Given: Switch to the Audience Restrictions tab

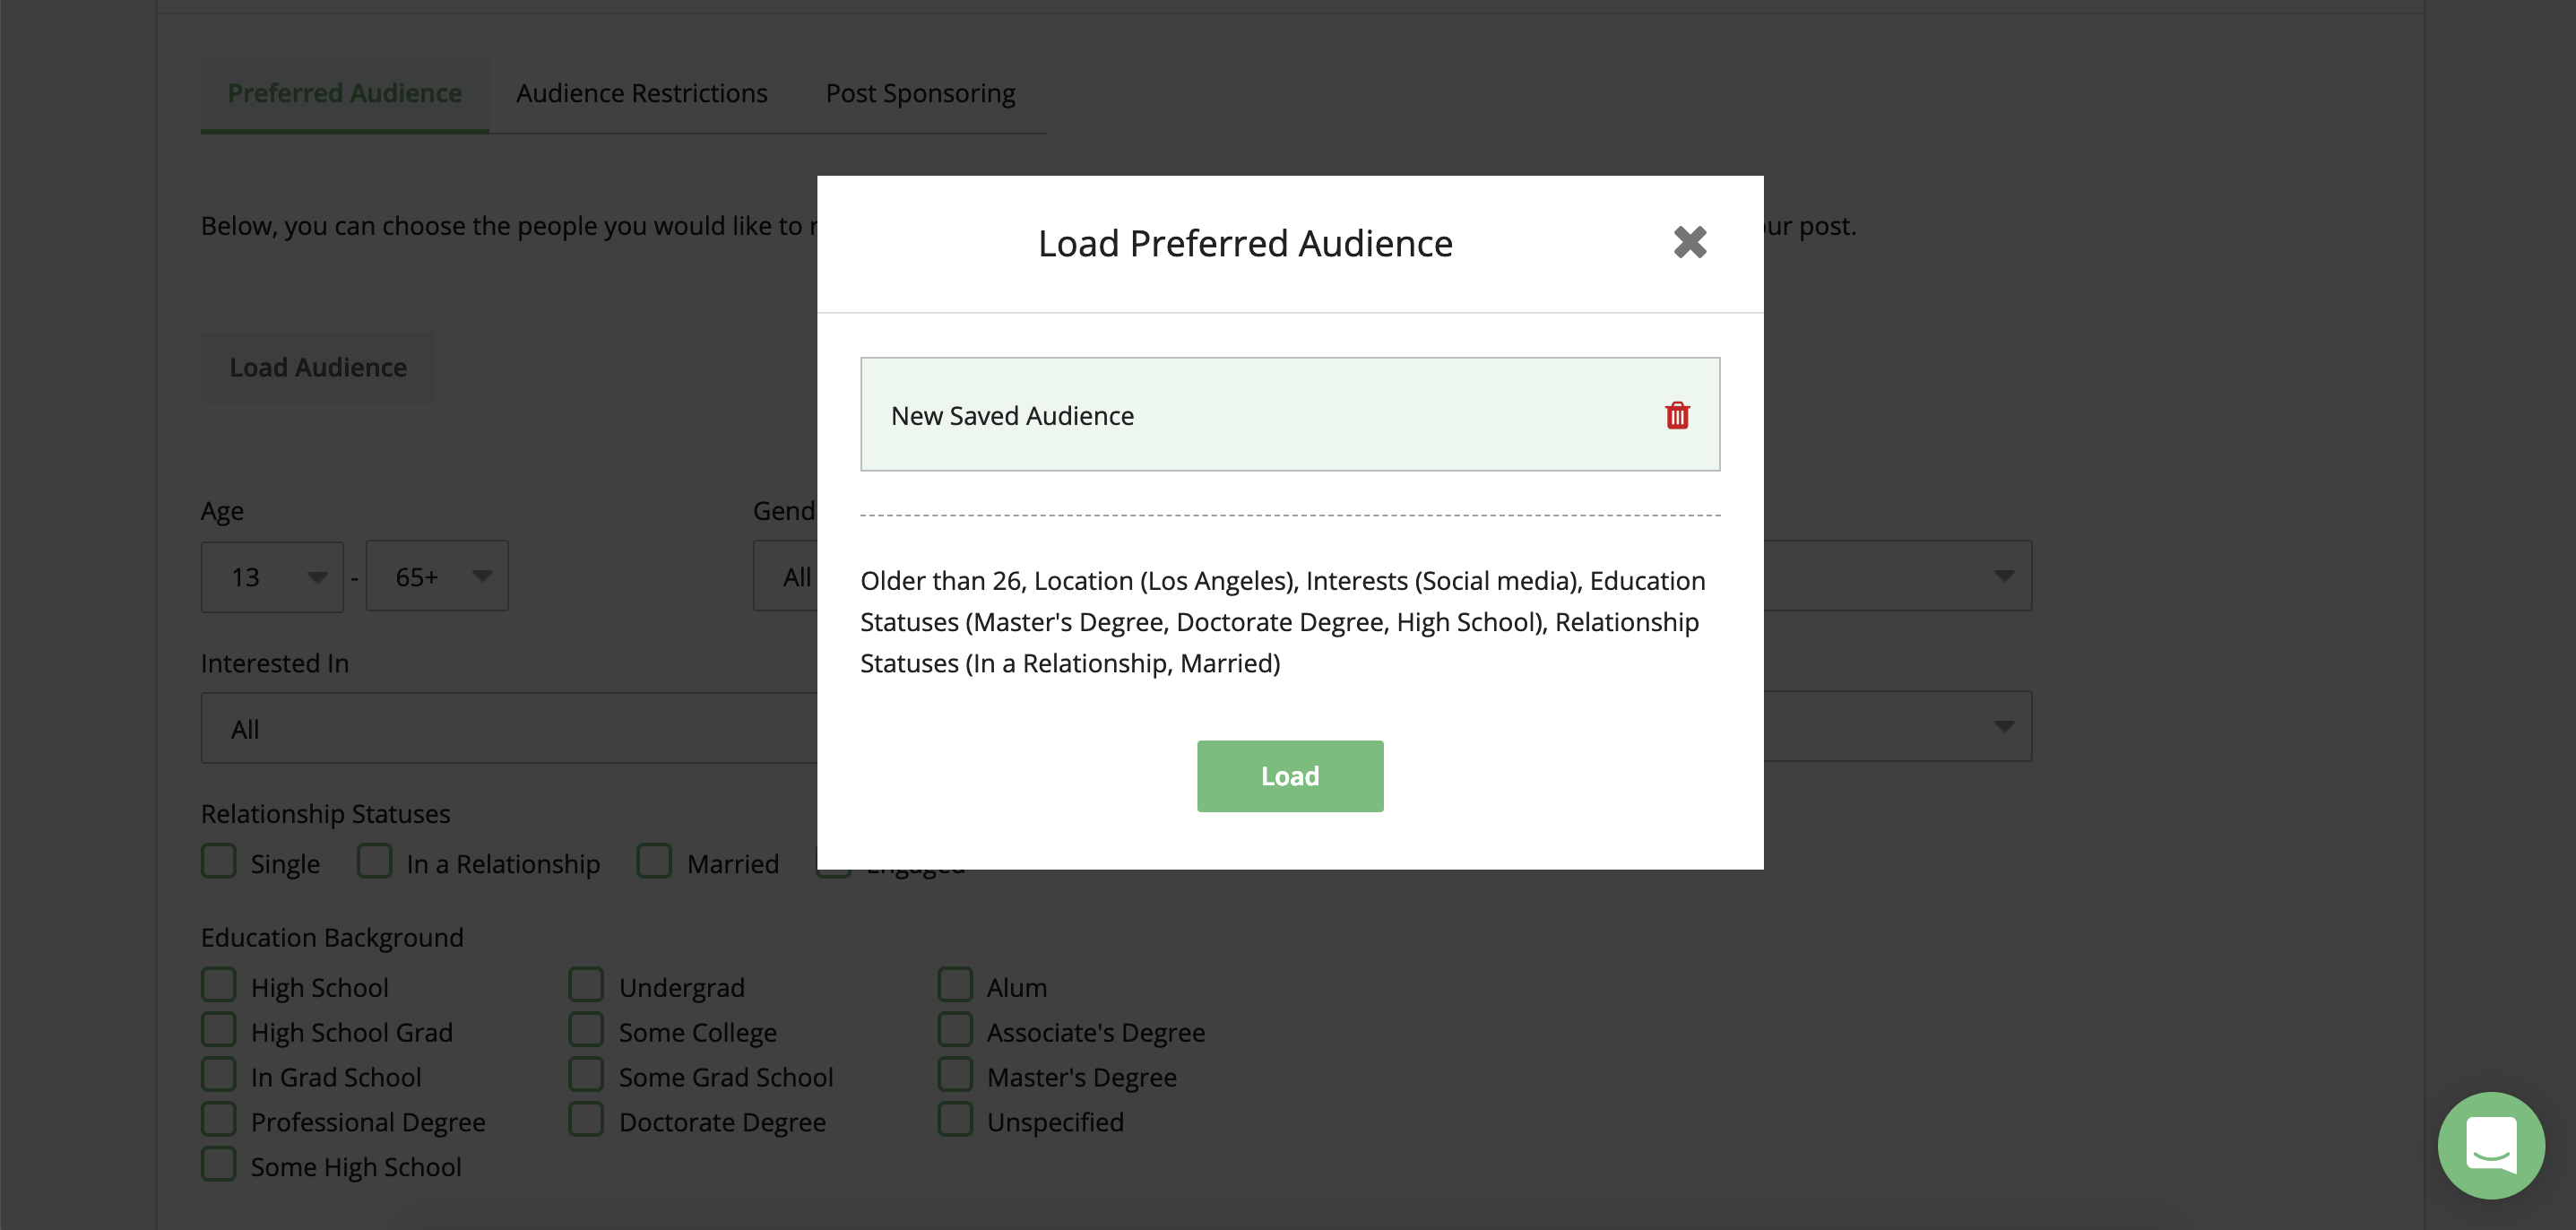Looking at the screenshot, I should 641,93.
